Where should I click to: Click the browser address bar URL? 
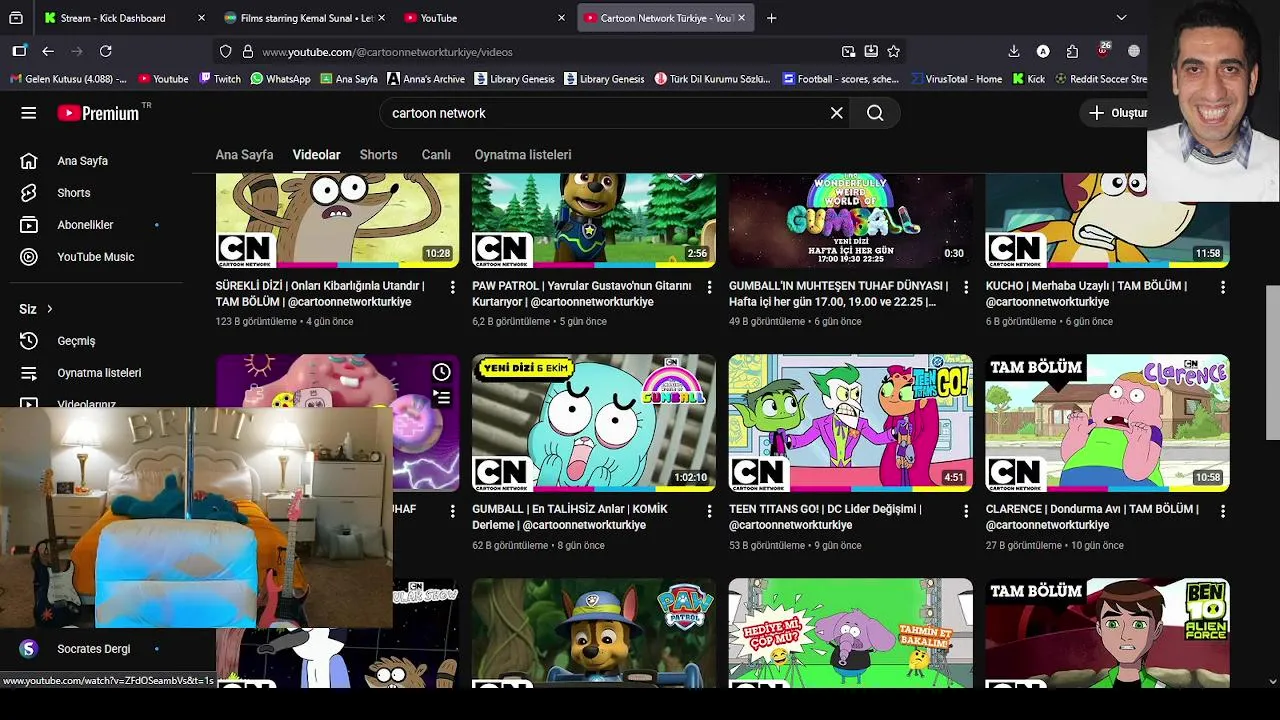(388, 52)
